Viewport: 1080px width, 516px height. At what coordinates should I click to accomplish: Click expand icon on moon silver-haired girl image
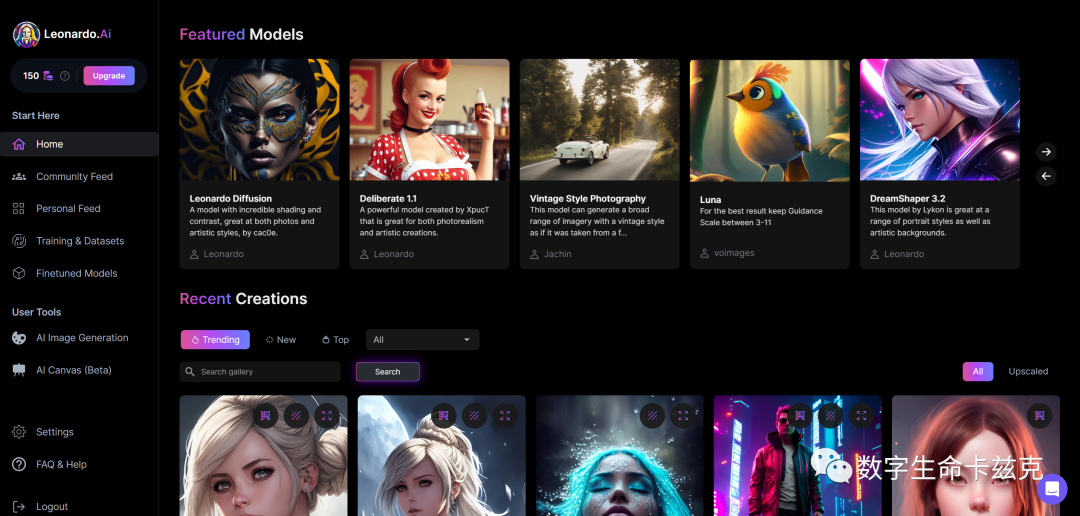point(505,415)
